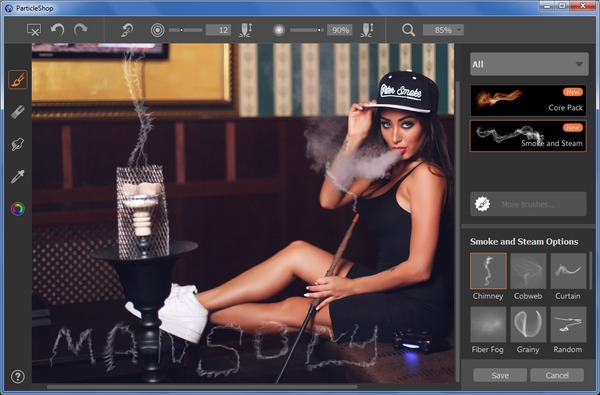Viewport: 600px width, 395px height.
Task: Choose the Curtain smoke brush
Action: click(568, 271)
